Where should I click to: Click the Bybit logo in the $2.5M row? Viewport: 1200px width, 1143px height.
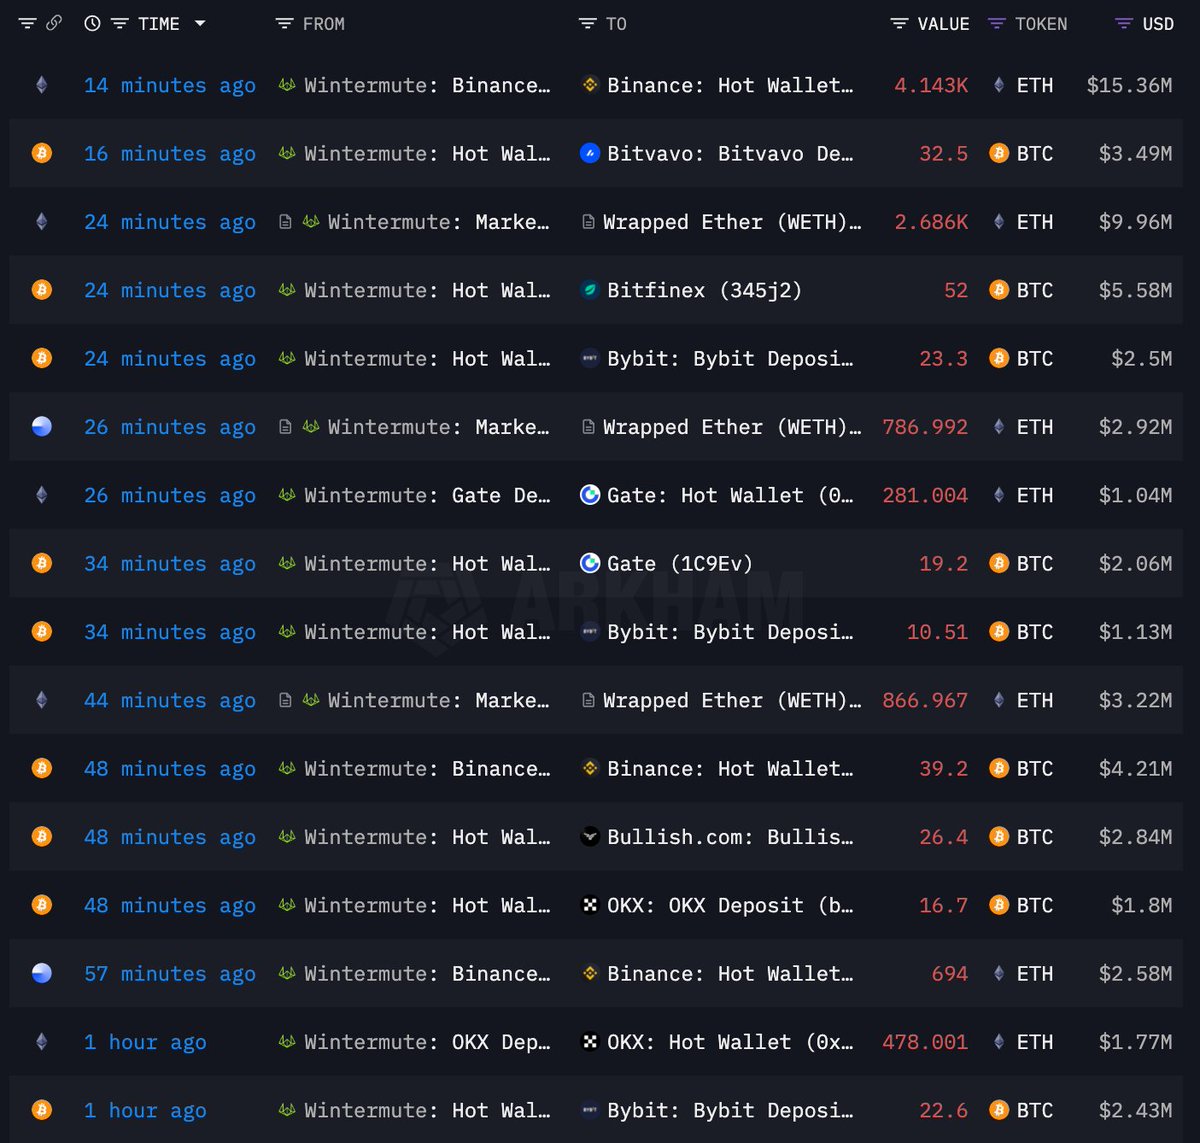tap(590, 358)
